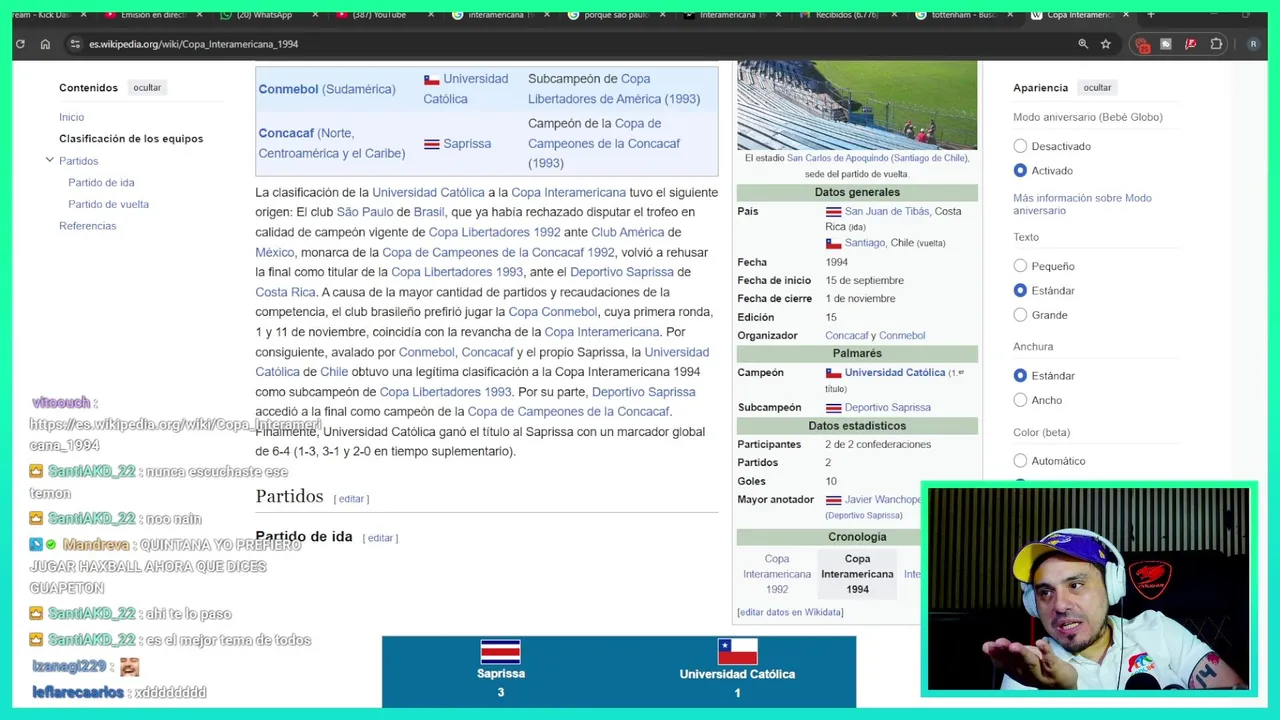
Task: Click the Chile flag next to Universidad Católica in Campeón row
Action: (833, 373)
